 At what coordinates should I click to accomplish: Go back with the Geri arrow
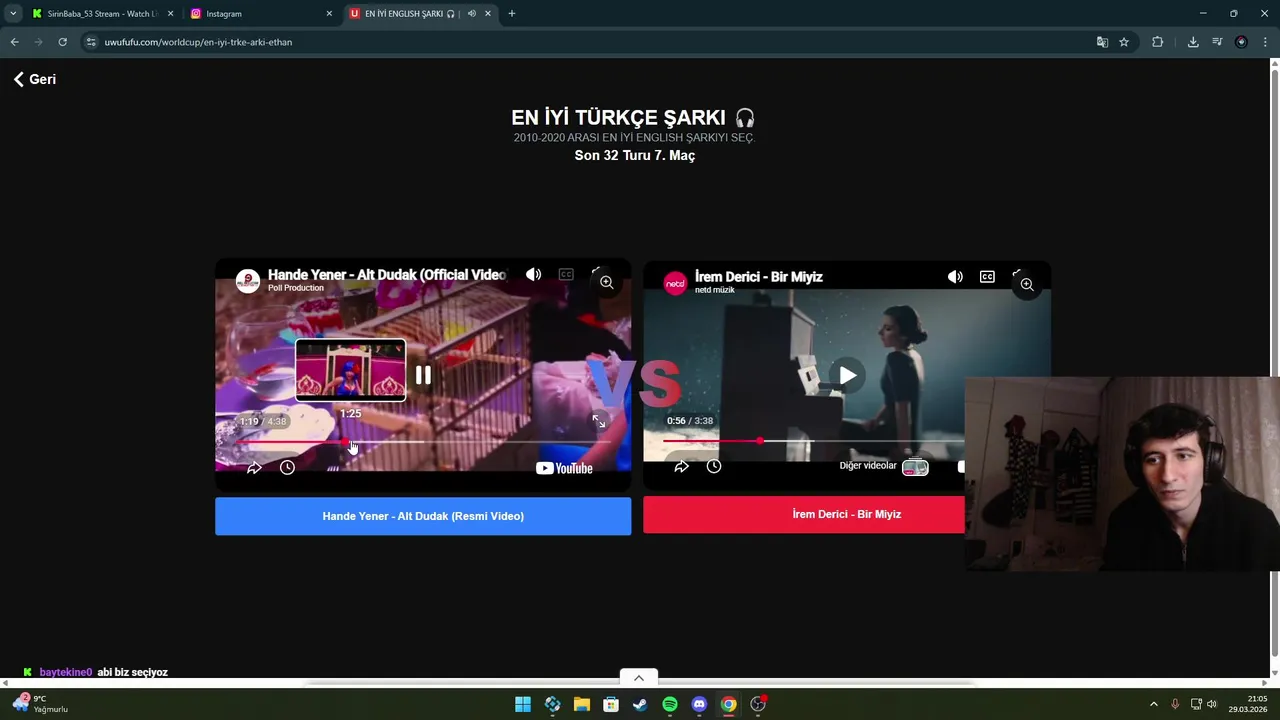[x=34, y=79]
